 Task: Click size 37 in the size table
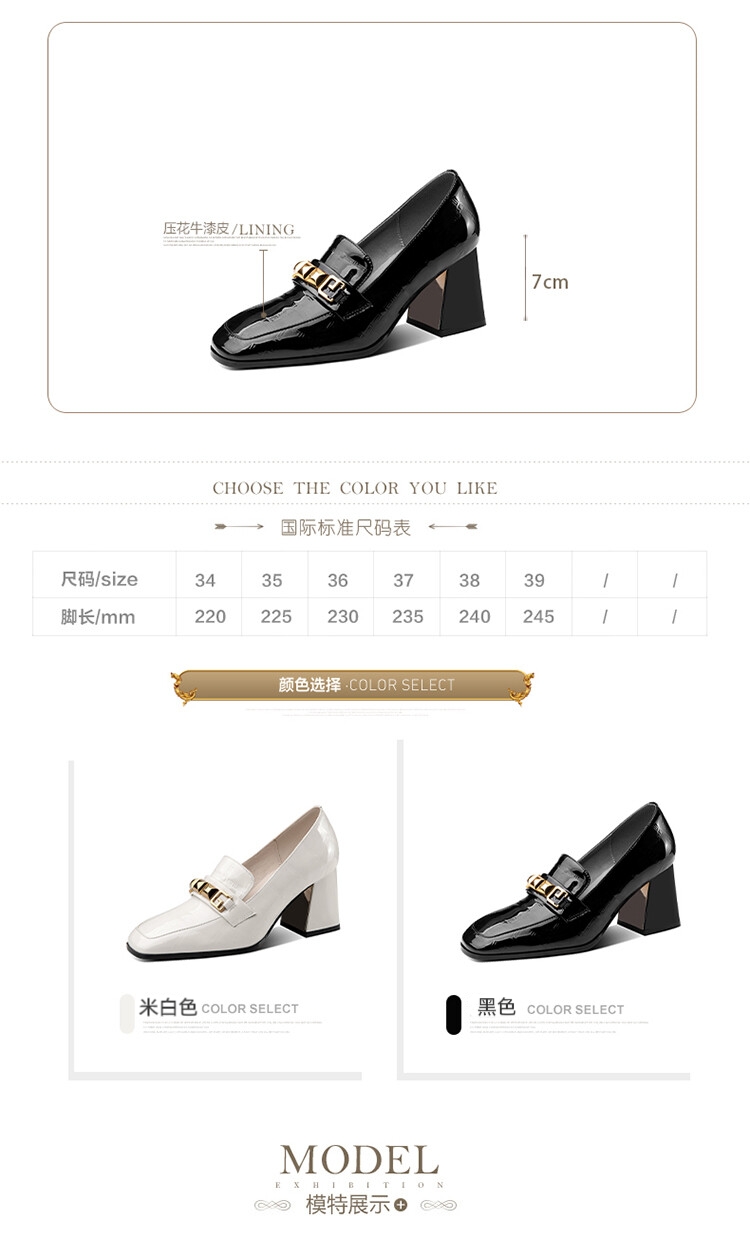click(403, 580)
